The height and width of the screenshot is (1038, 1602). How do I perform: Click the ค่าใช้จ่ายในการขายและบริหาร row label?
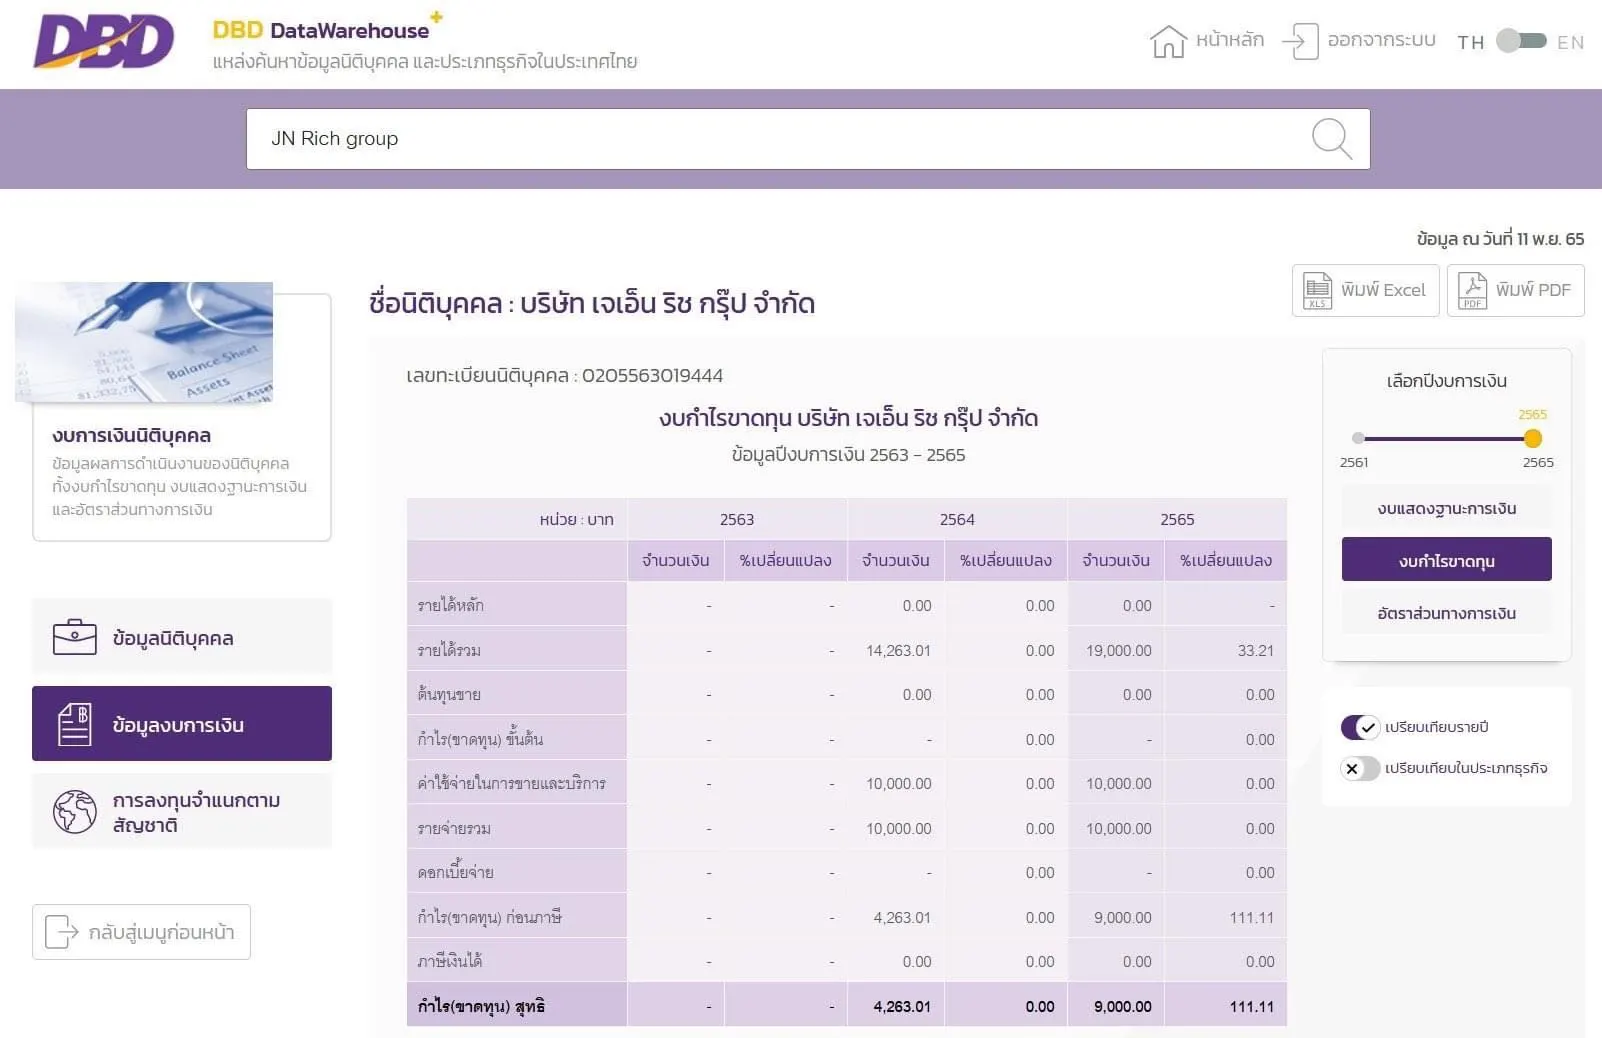512,783
